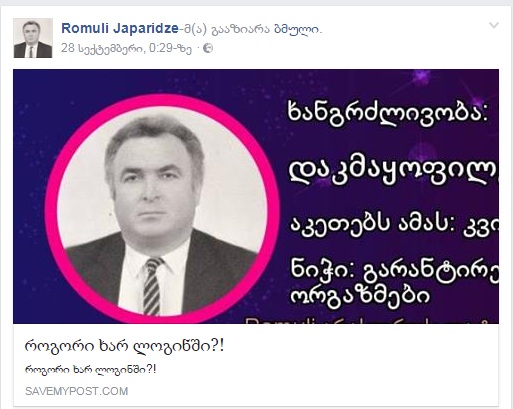Open the Romuli Japaridze profile name link
This screenshot has height=409, width=513.
click(x=120, y=28)
